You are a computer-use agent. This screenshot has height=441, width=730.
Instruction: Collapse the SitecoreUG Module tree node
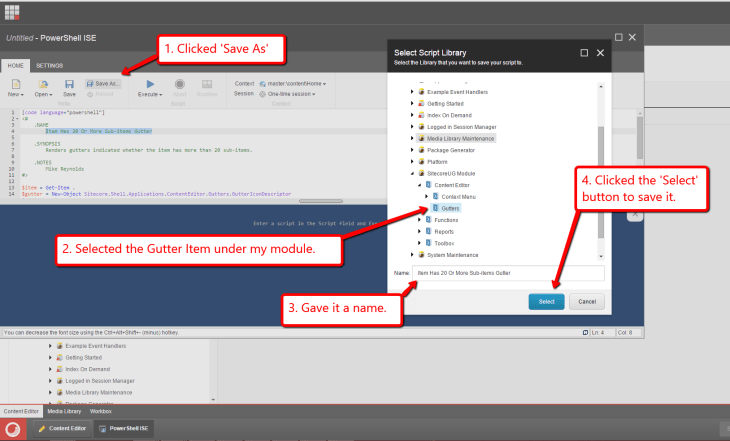point(412,173)
